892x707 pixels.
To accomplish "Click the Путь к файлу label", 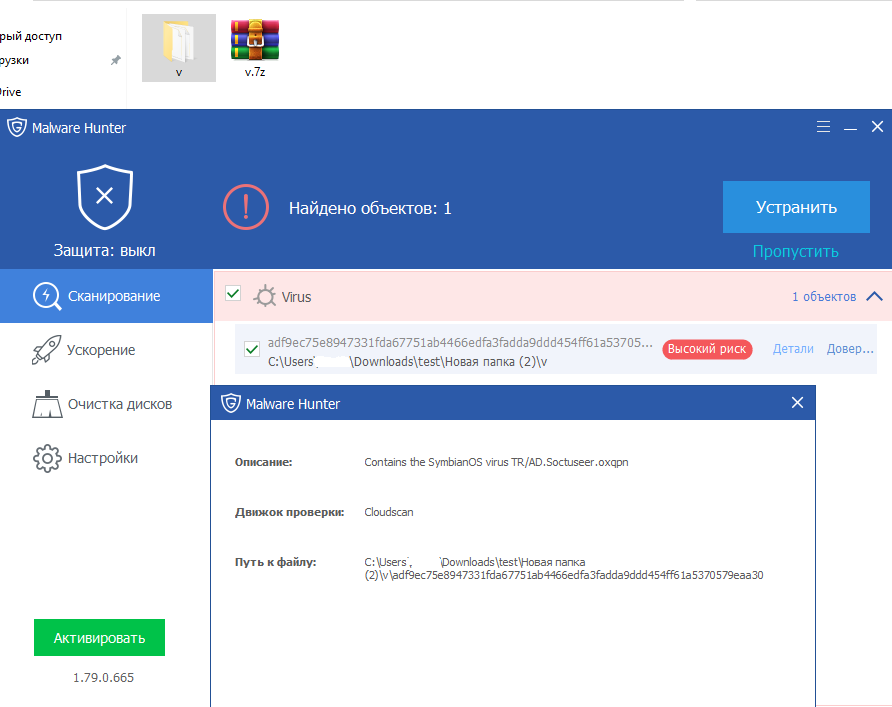I will (x=275, y=562).
